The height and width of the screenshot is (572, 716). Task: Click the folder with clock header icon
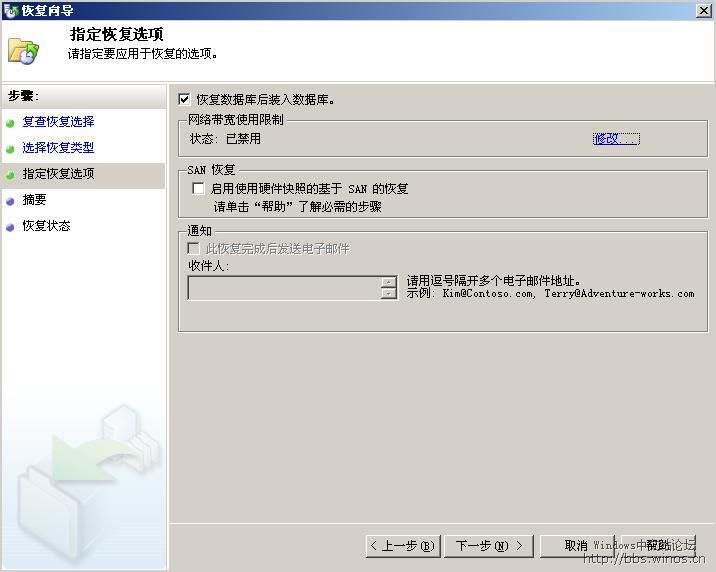coord(22,50)
